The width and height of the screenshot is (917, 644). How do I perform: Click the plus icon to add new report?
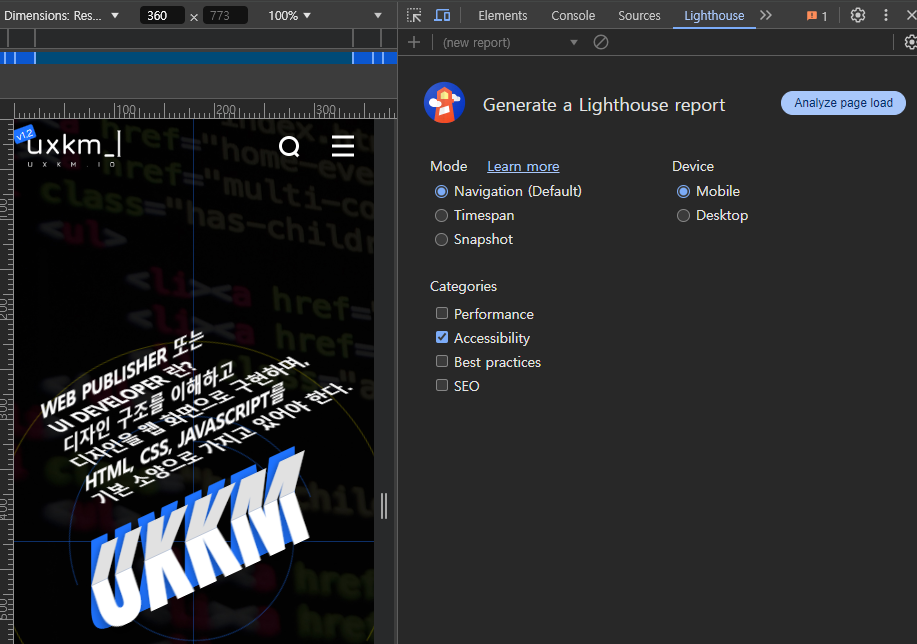[414, 42]
